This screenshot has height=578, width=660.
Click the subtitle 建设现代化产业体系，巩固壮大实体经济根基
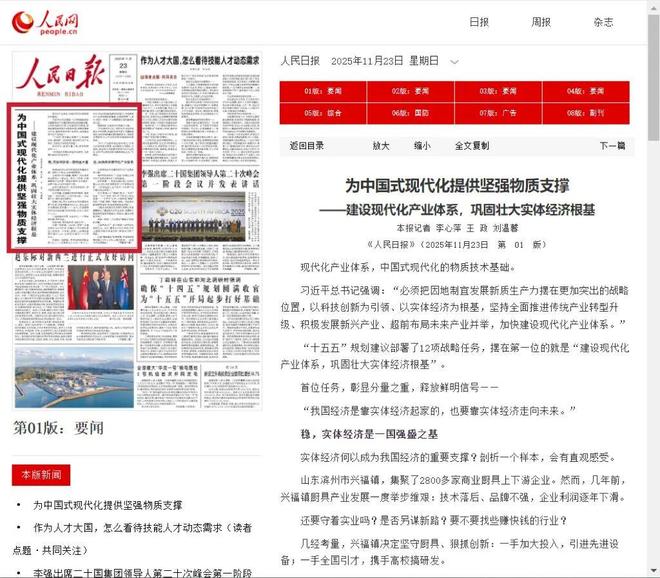click(457, 210)
